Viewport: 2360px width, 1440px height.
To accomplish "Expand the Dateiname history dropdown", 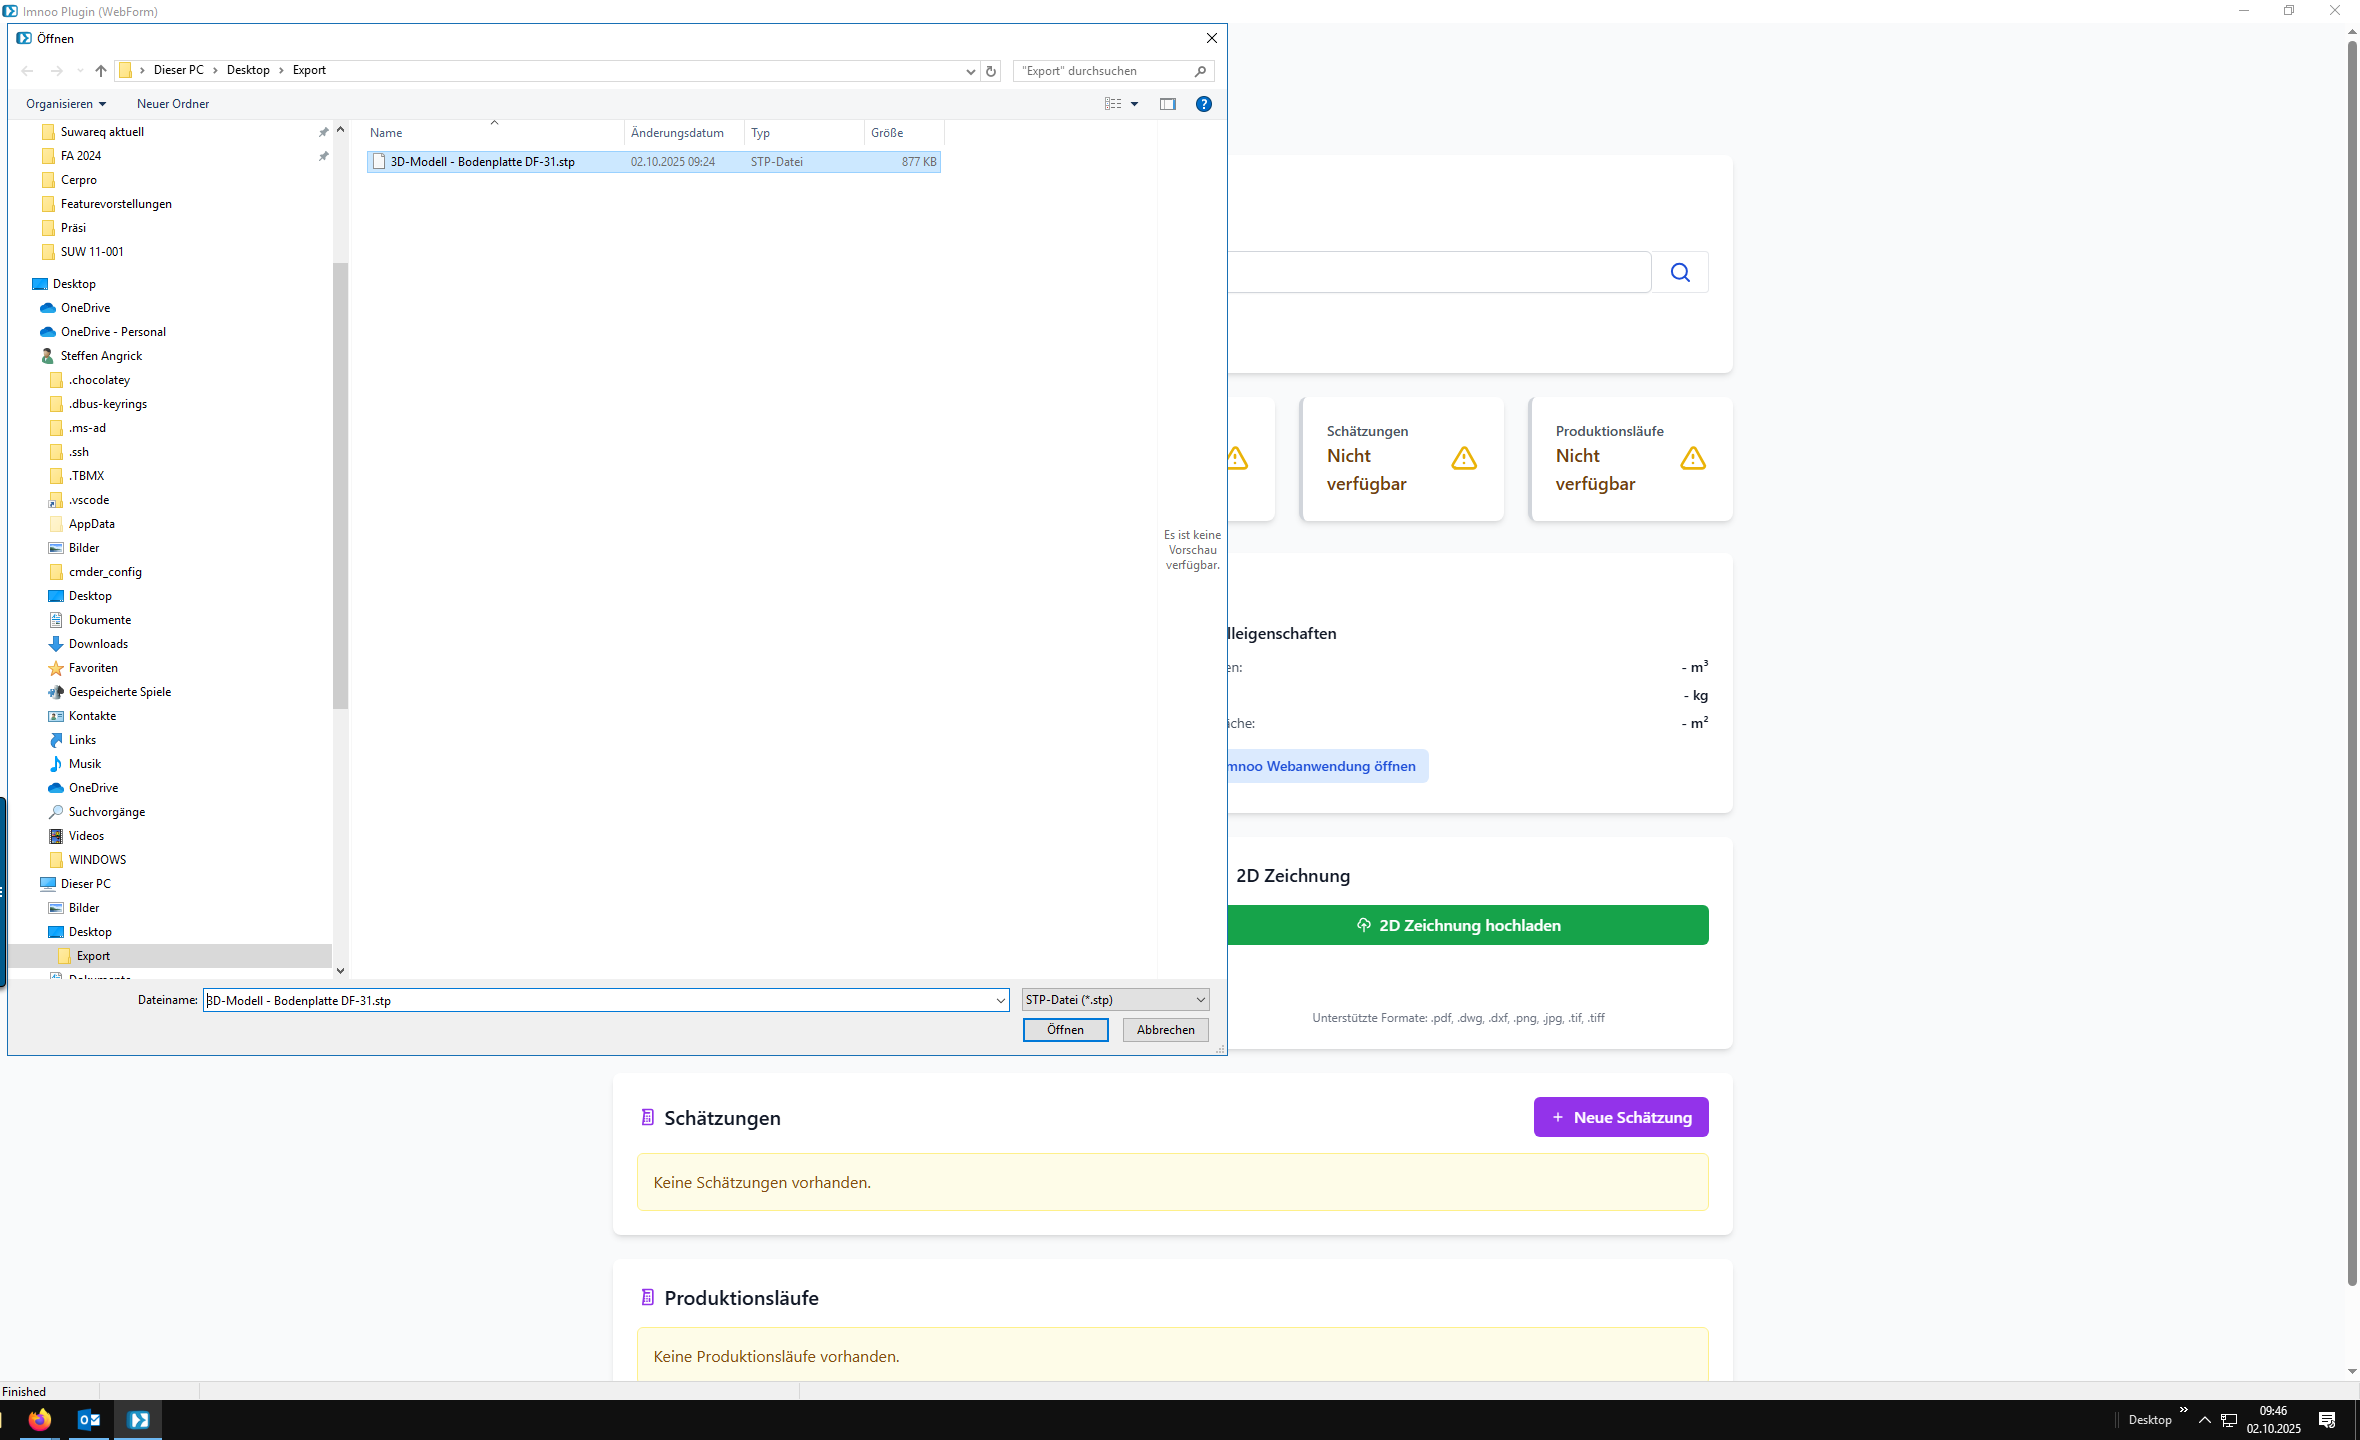I will [1000, 1000].
